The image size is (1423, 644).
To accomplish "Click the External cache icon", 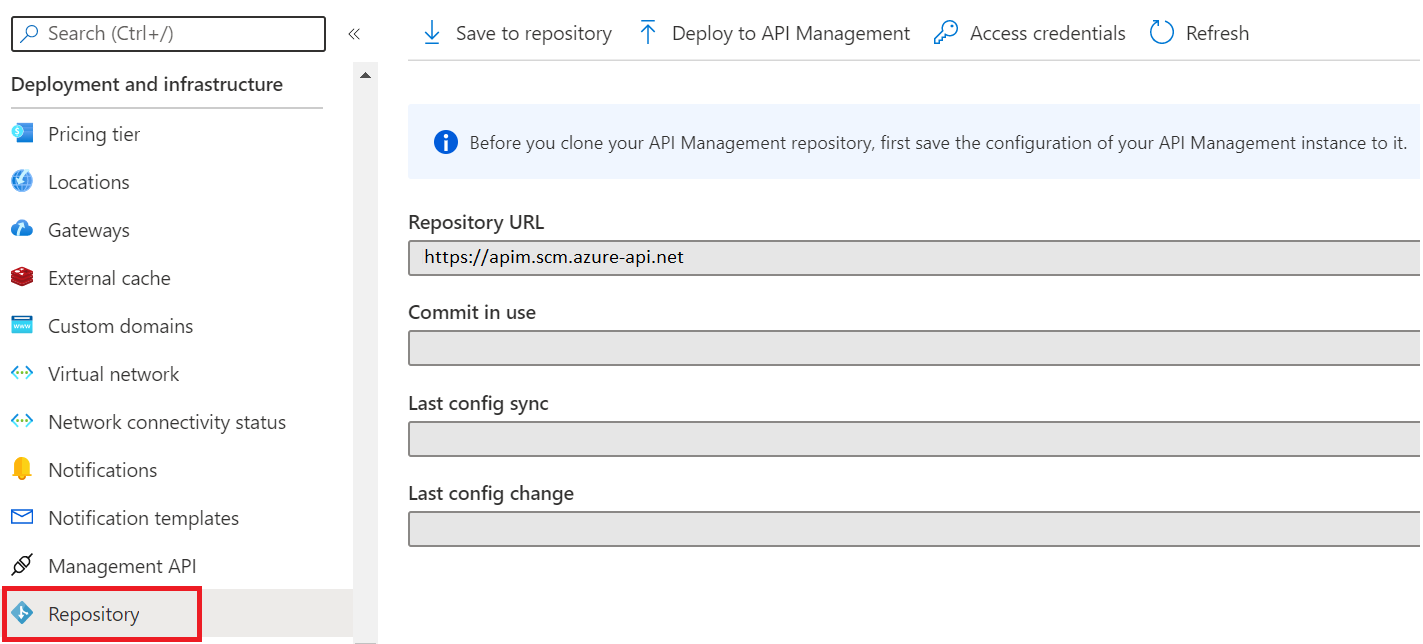I will click(x=22, y=278).
